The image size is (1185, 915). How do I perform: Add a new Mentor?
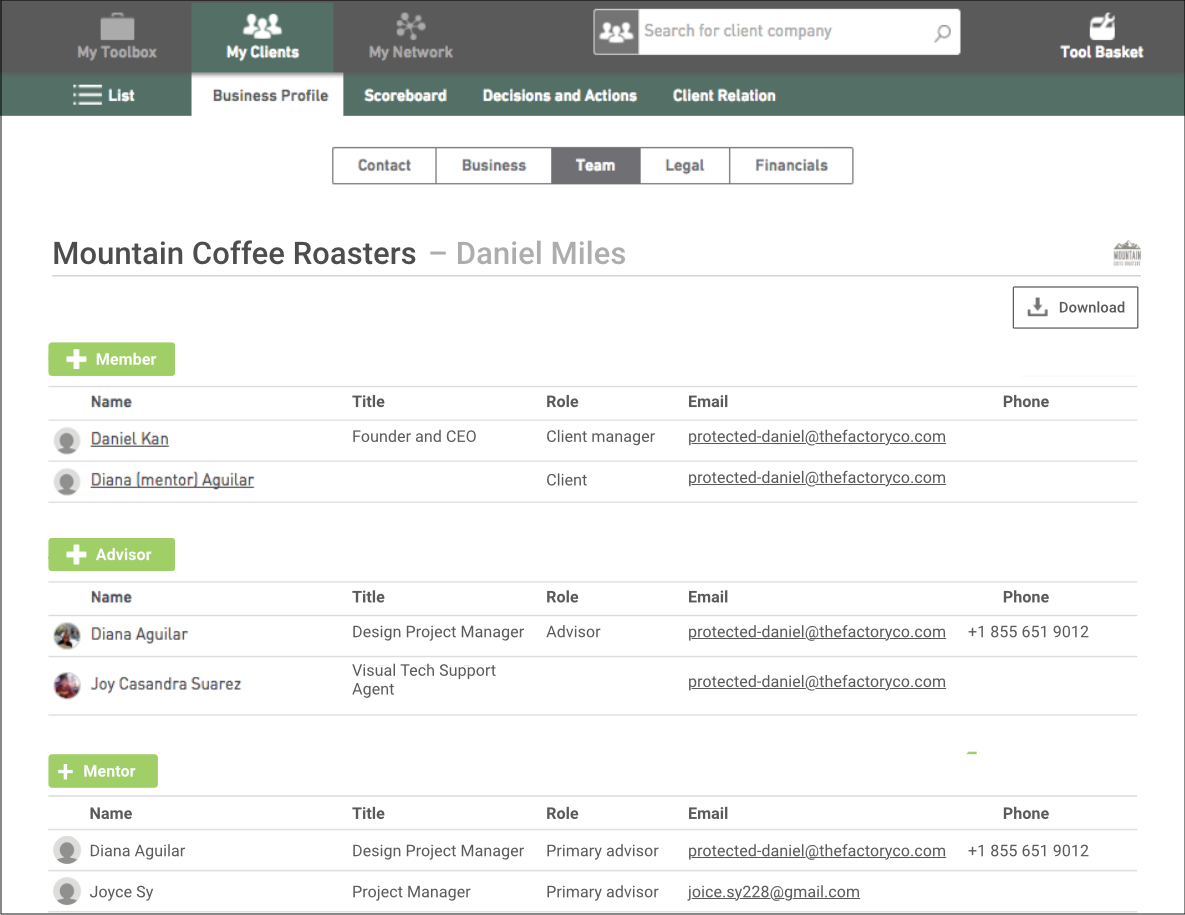104,771
